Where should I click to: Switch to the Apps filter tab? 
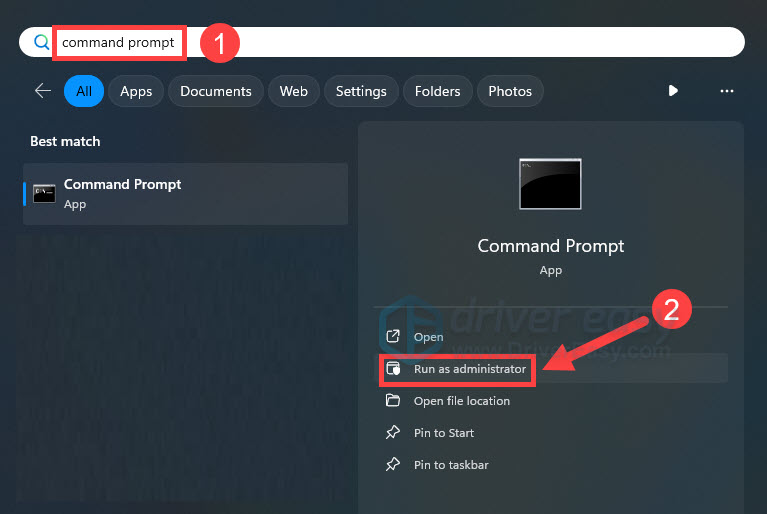(x=136, y=91)
